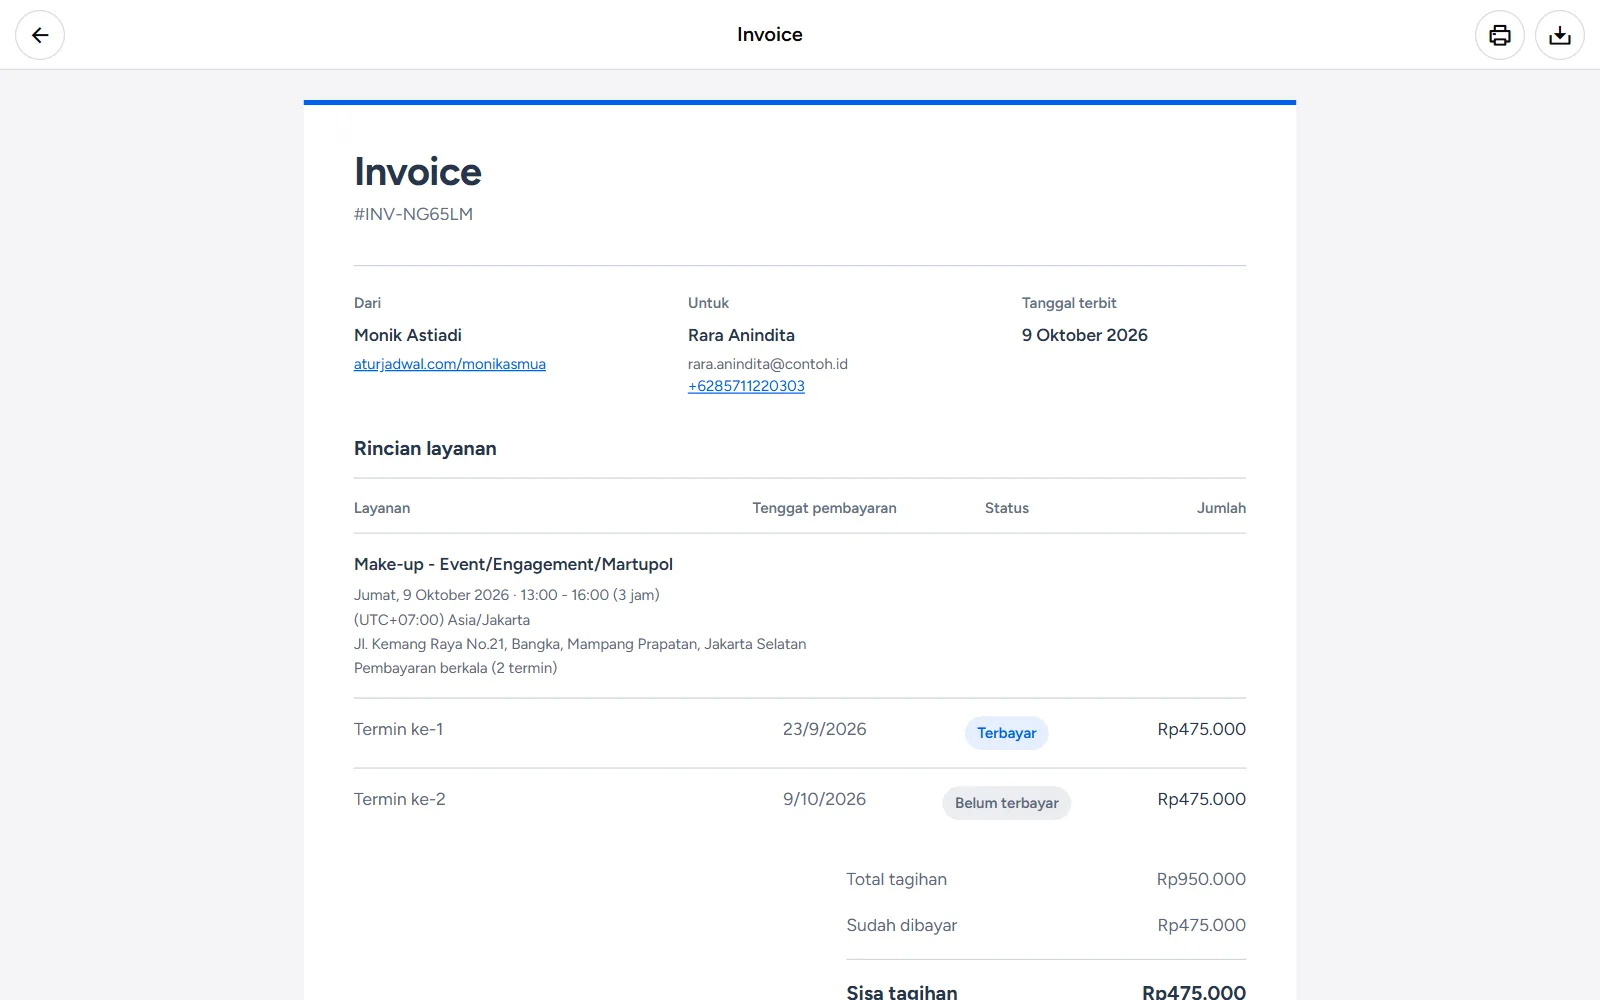Viewport: 1600px width, 1000px height.
Task: Click the issue date 9 Oktober 2026
Action: (1085, 335)
